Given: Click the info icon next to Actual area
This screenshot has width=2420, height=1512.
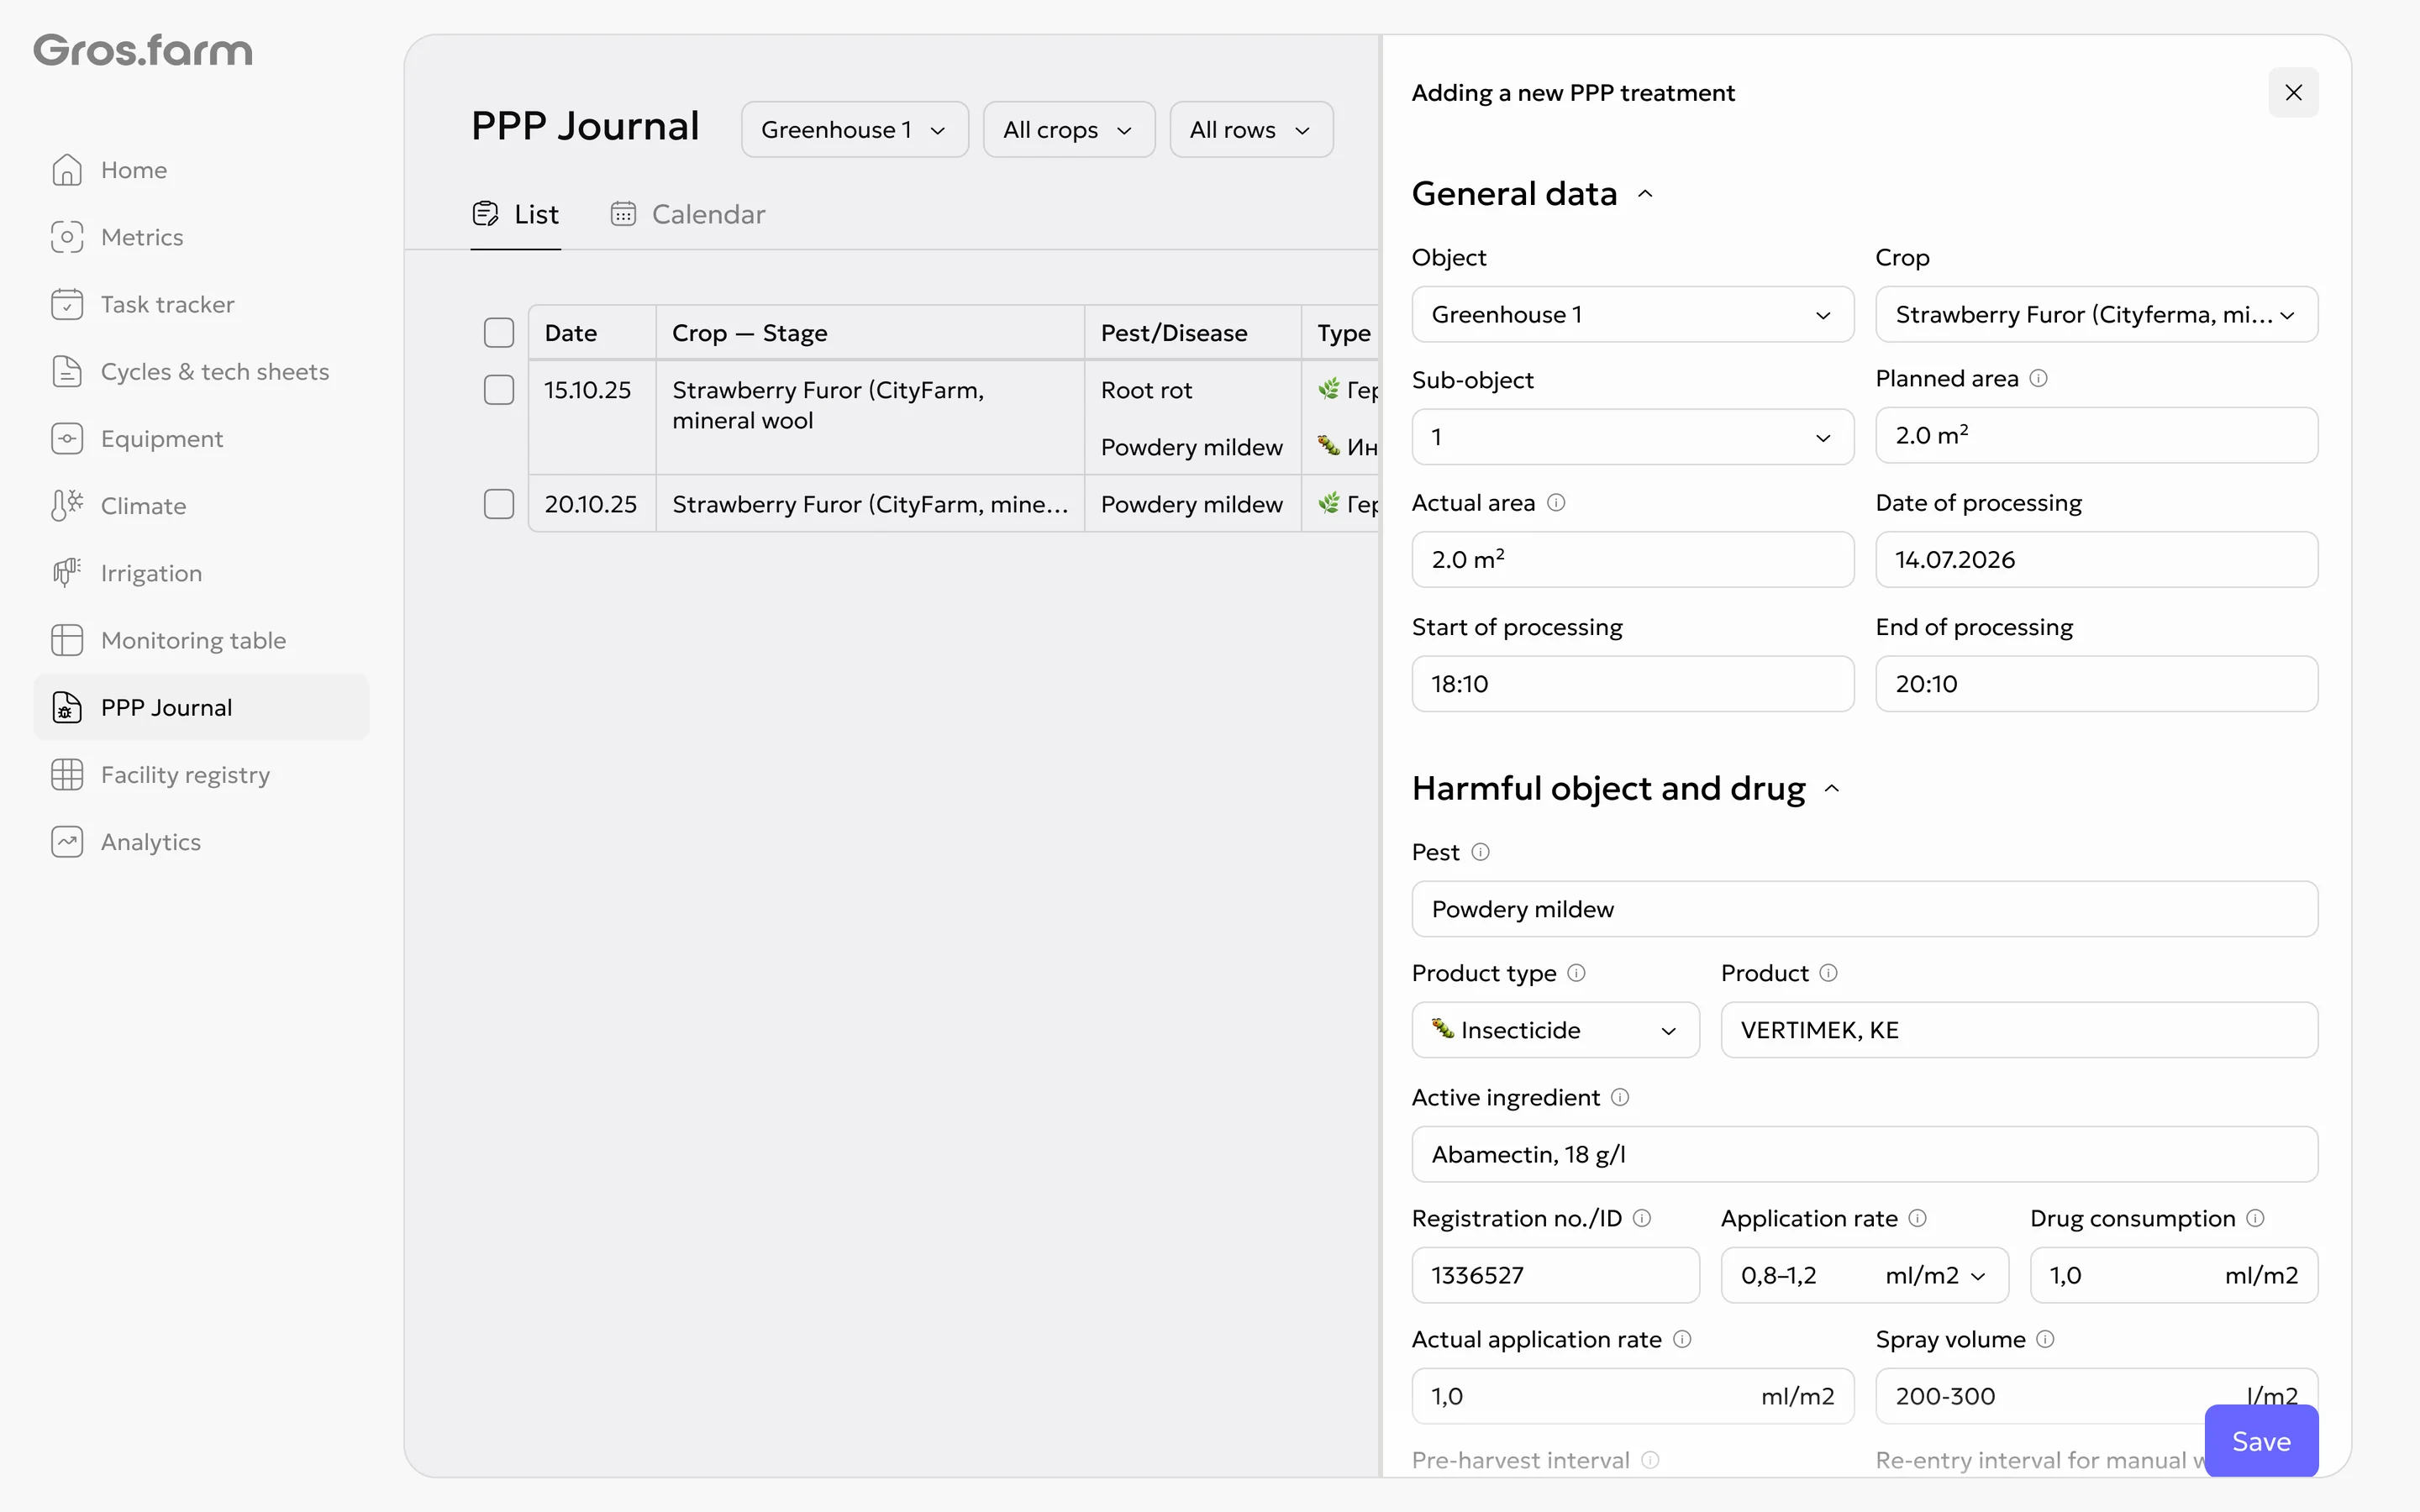Looking at the screenshot, I should (1556, 502).
